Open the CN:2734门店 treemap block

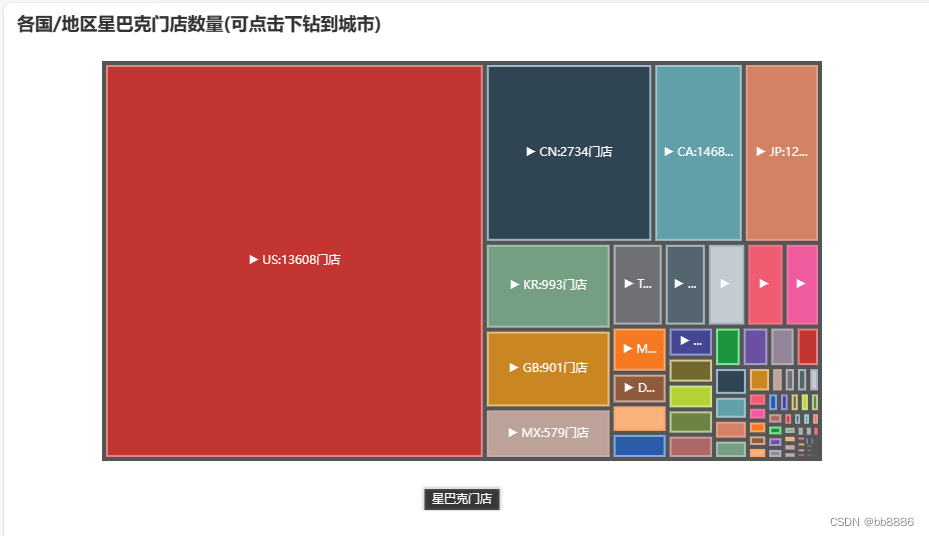click(x=569, y=152)
